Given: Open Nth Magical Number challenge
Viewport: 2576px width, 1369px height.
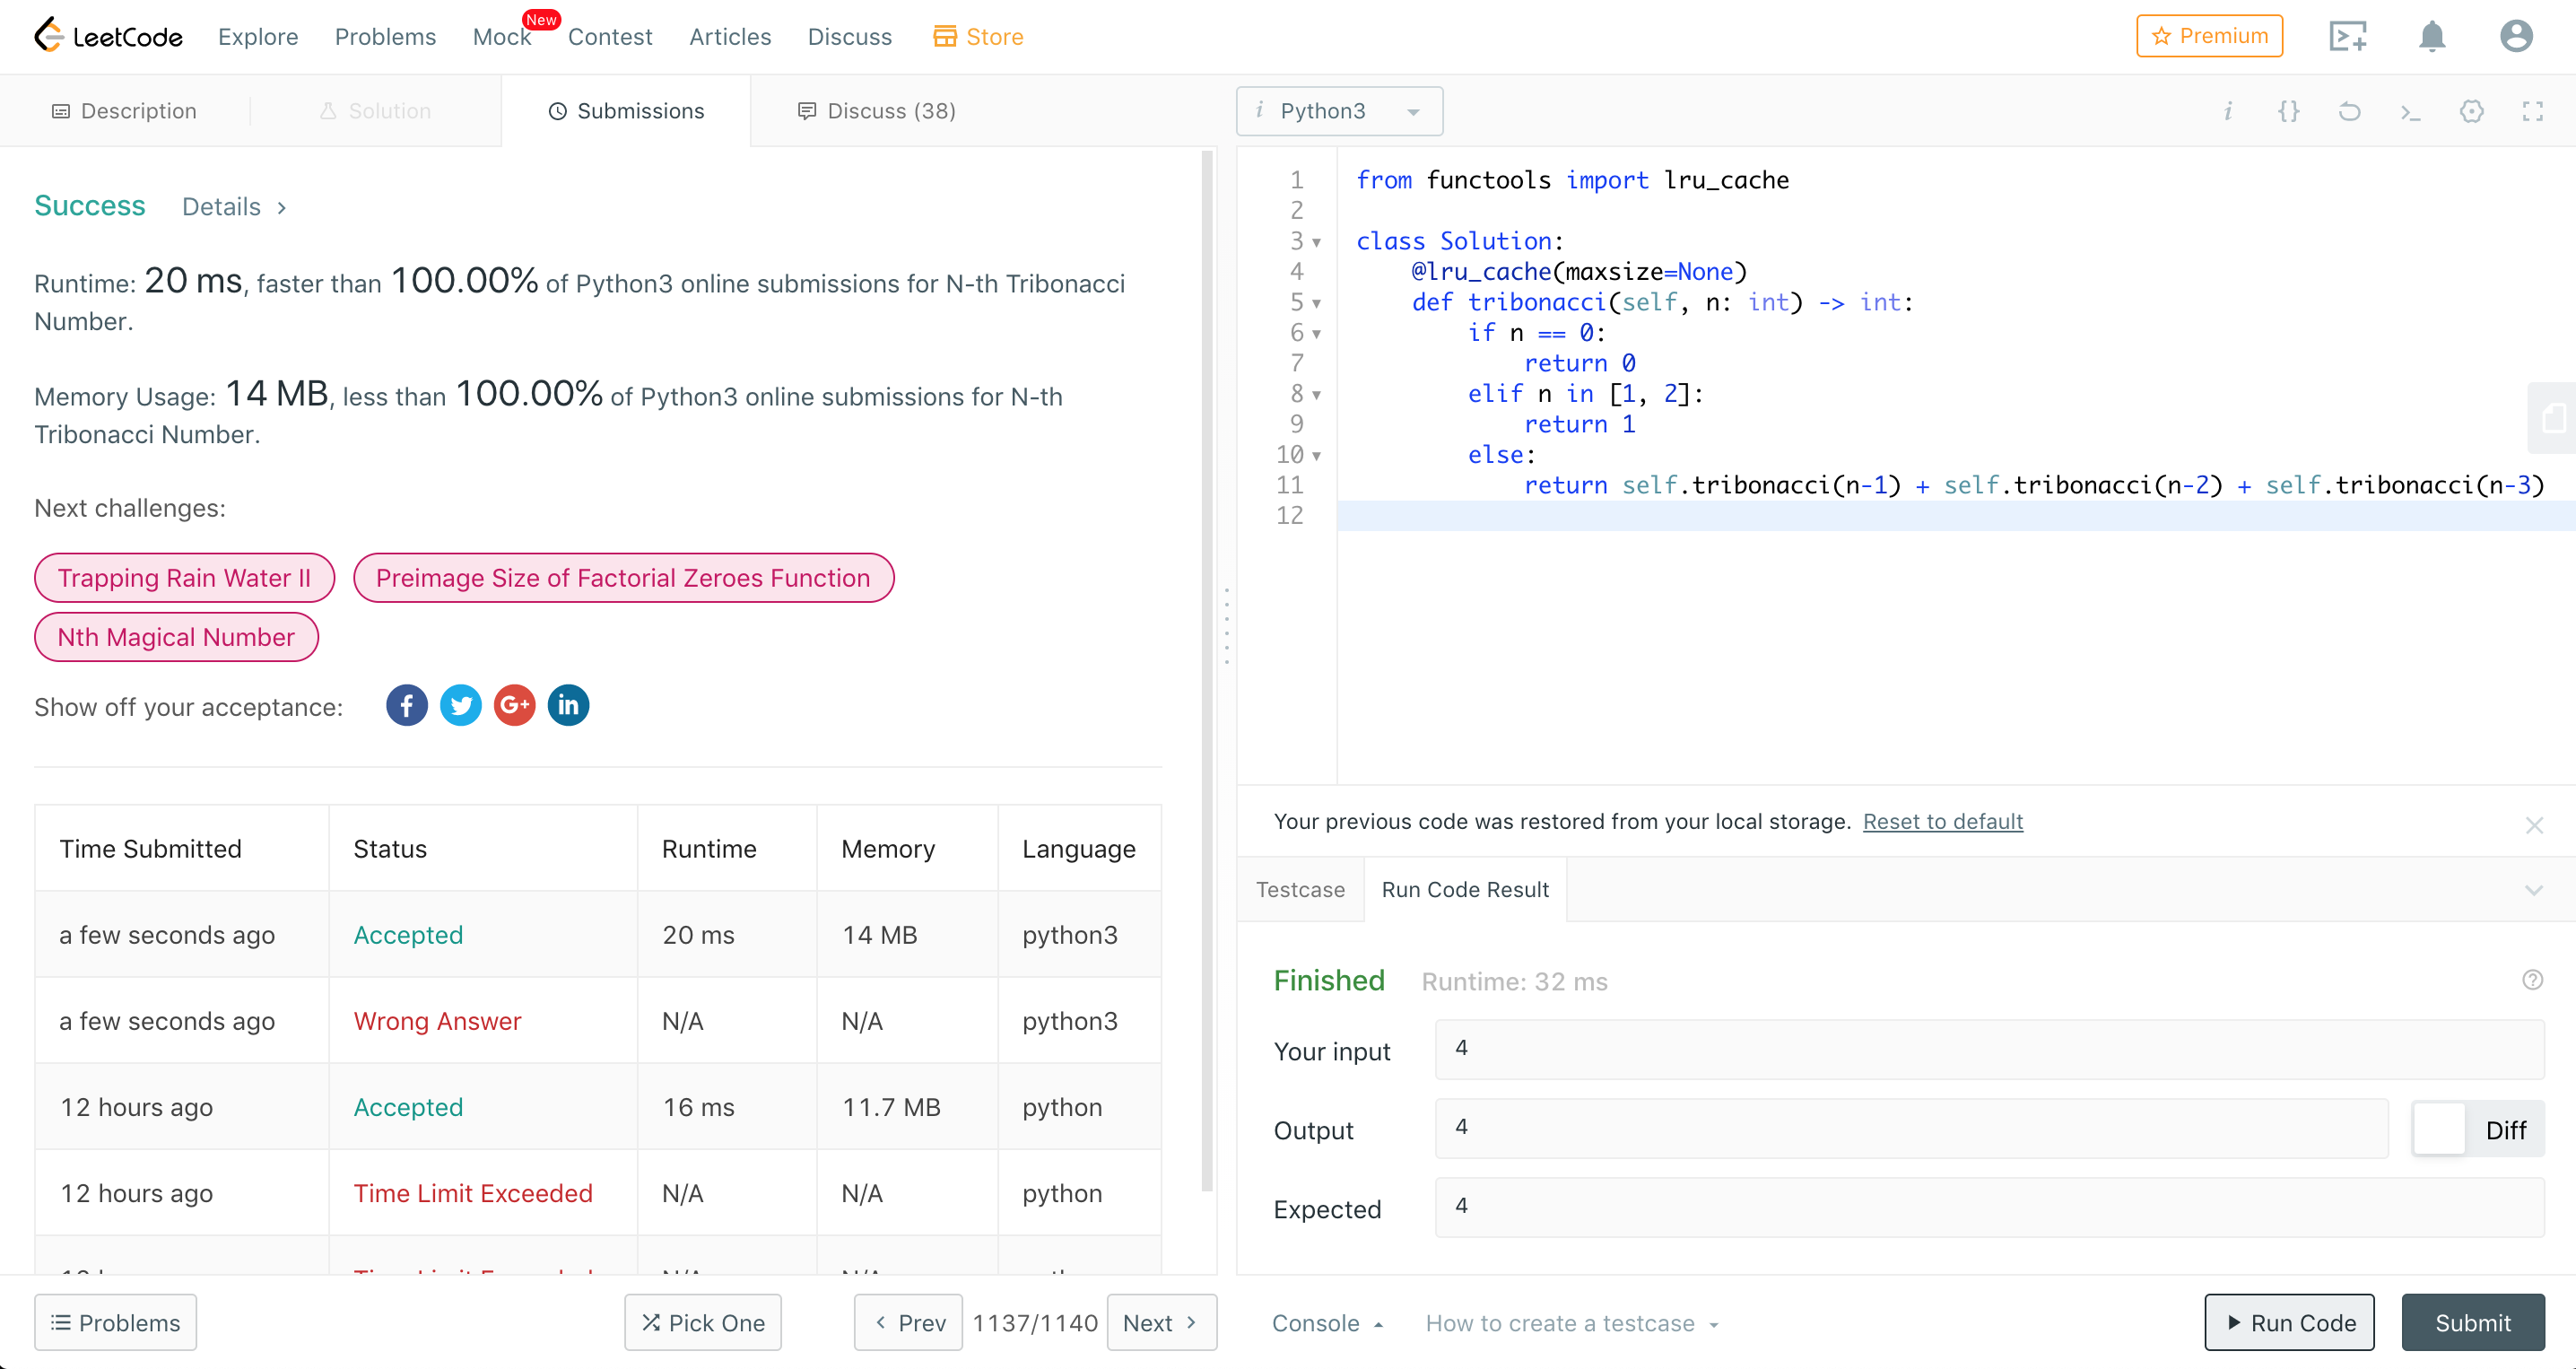Looking at the screenshot, I should (176, 637).
